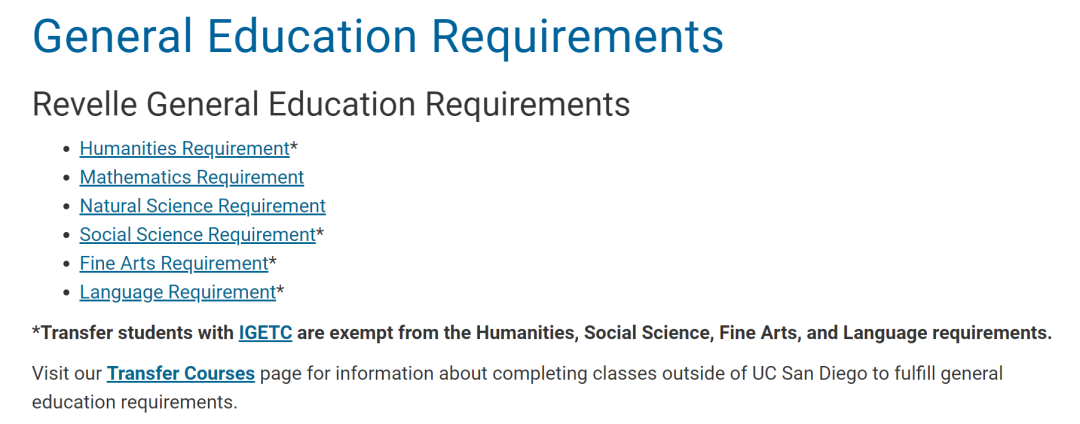Image resolution: width=1080 pixels, height=424 pixels.
Task: Click the bold IGETC link
Action: click(266, 333)
